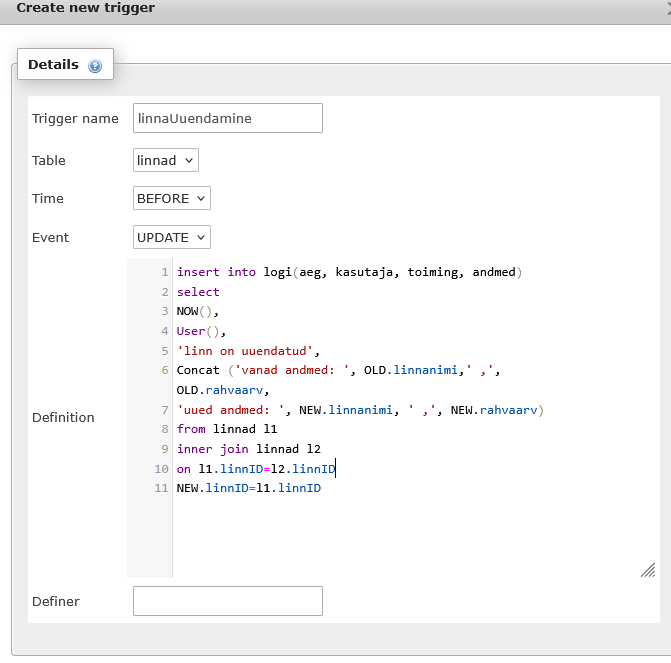The width and height of the screenshot is (671, 663).
Task: Click line number 11 in the editor gutter
Action: point(162,488)
